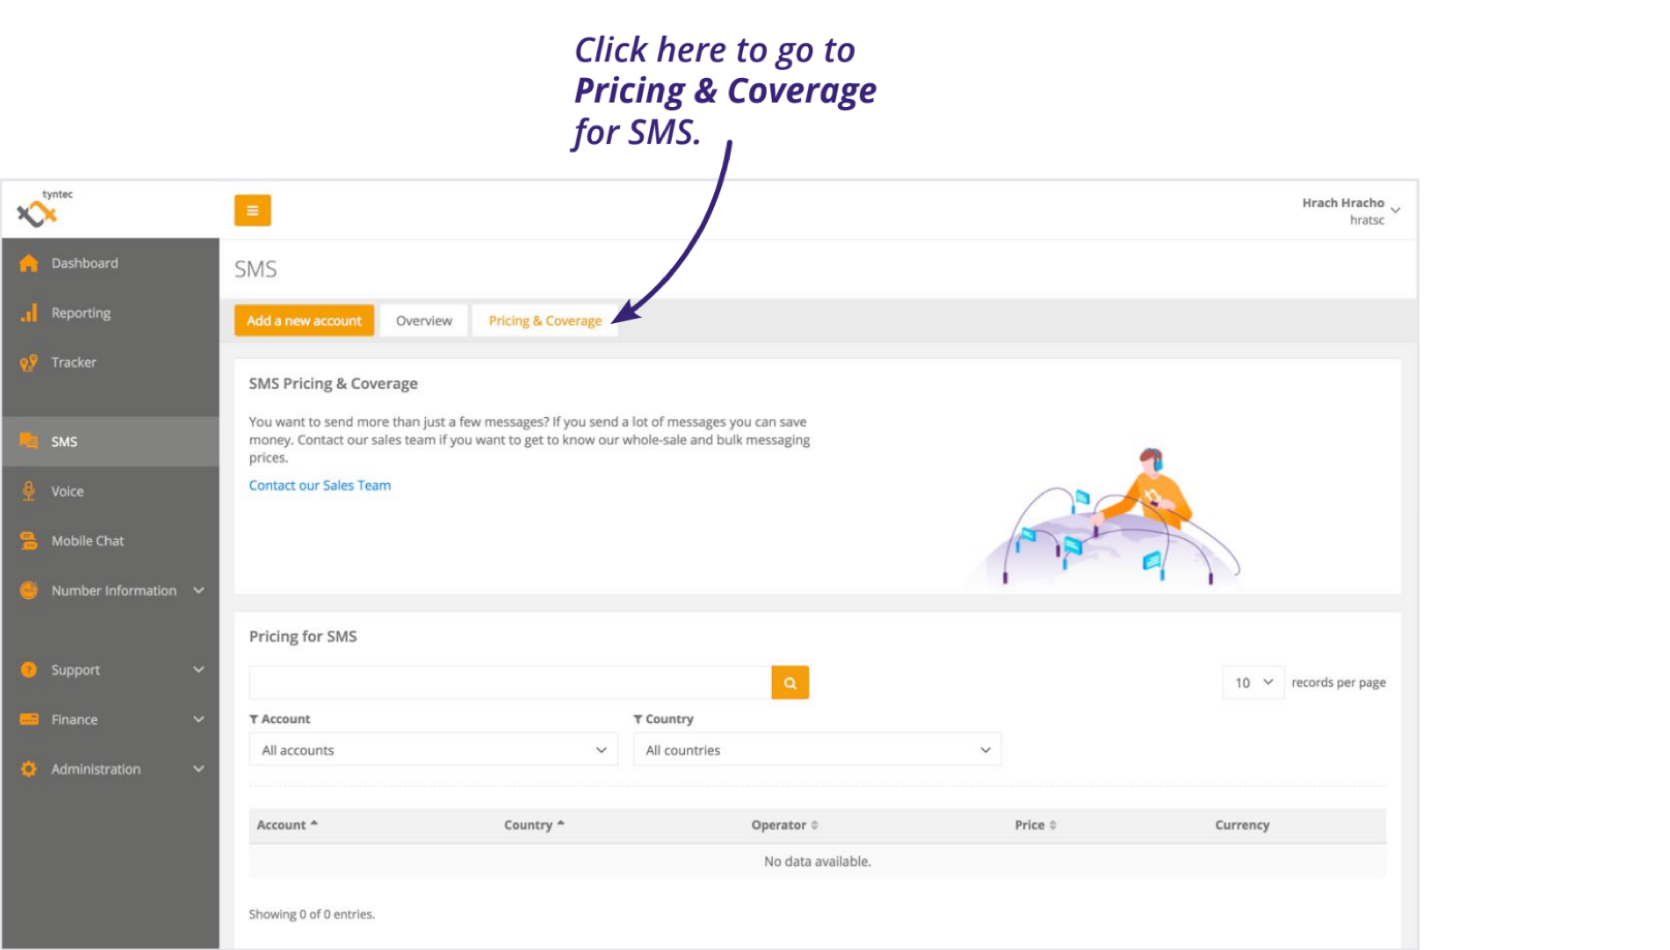1670x950 pixels.
Task: Click Add a new account button
Action: coord(304,321)
